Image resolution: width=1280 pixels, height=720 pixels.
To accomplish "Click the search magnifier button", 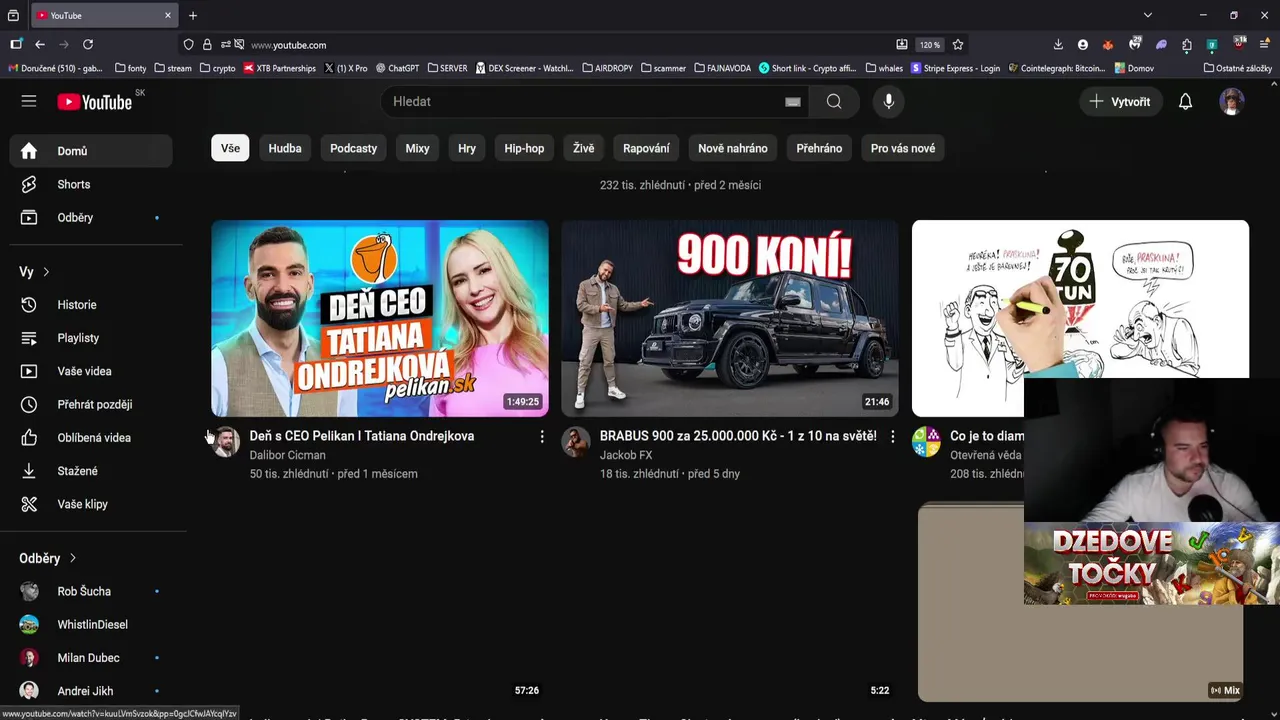I will pos(834,101).
